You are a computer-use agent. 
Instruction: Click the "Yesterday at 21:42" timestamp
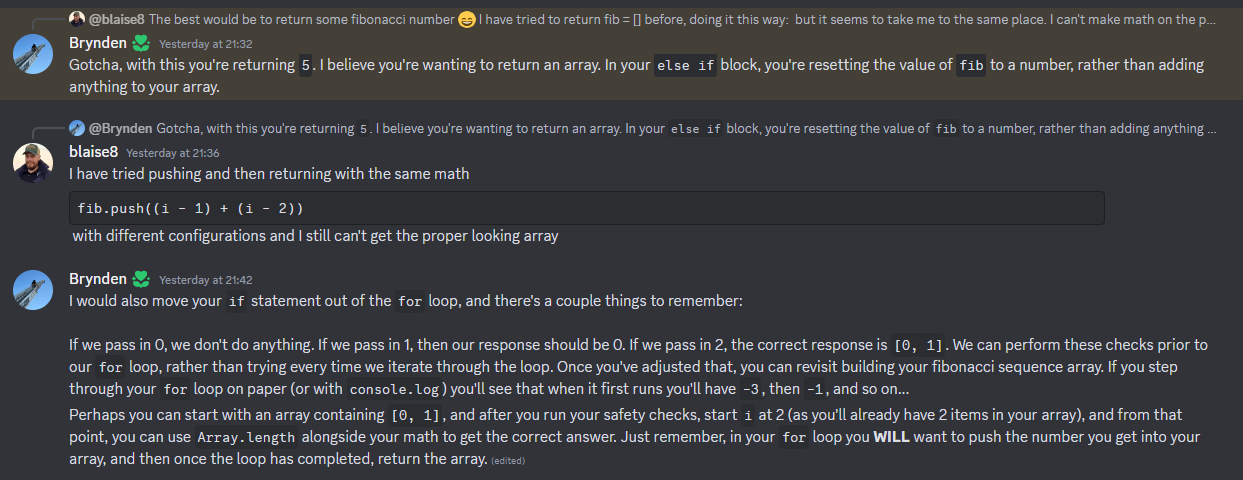pos(205,280)
